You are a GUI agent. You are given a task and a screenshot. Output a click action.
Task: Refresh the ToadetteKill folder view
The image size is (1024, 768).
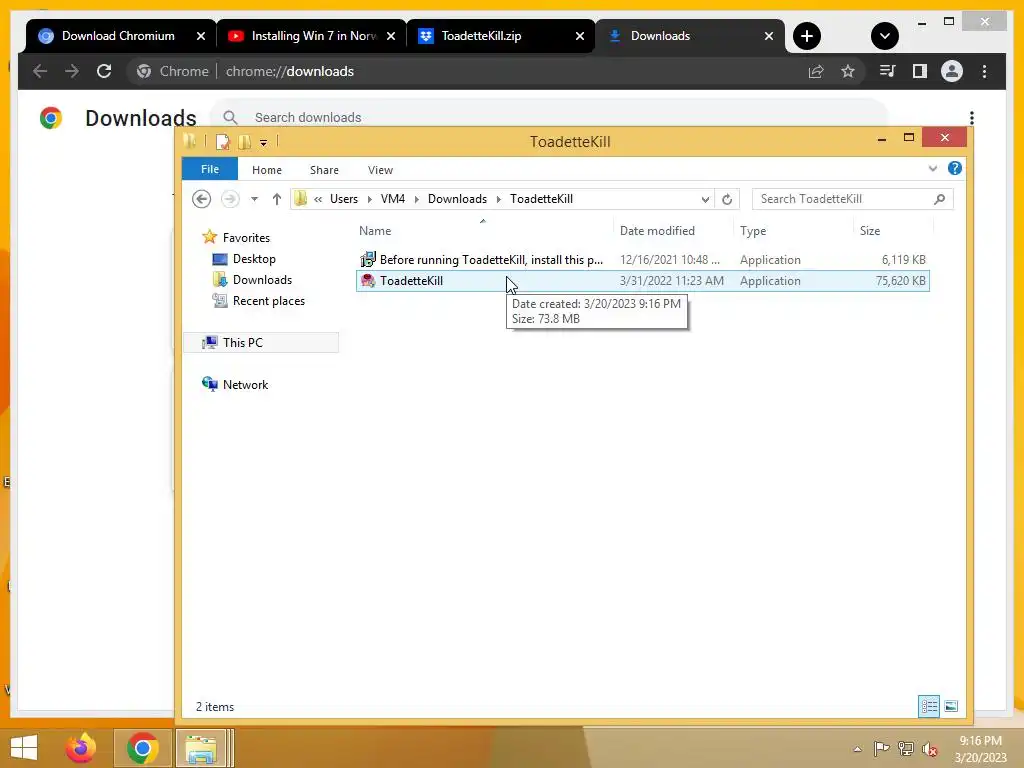pyautogui.click(x=727, y=199)
